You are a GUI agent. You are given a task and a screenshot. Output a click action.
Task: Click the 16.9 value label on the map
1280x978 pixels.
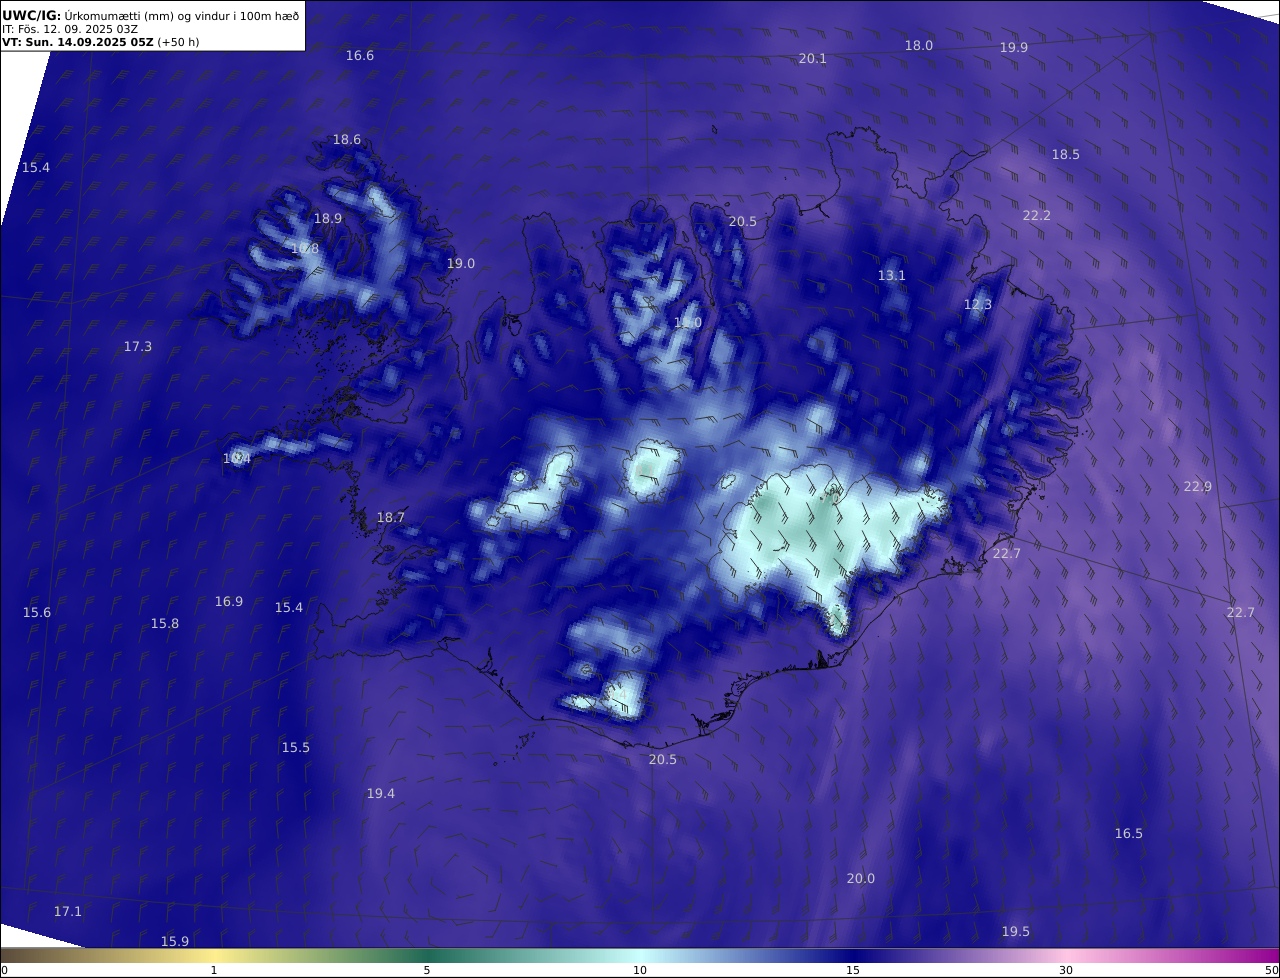(x=229, y=602)
